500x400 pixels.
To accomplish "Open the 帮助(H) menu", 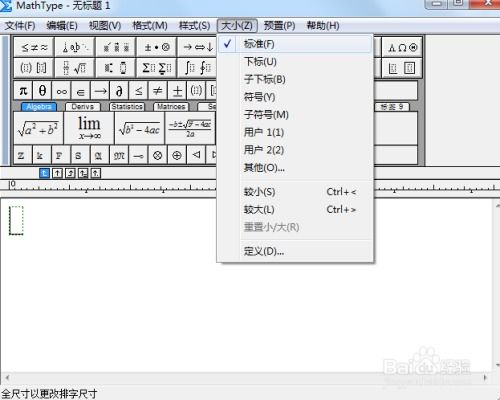I will (323, 26).
